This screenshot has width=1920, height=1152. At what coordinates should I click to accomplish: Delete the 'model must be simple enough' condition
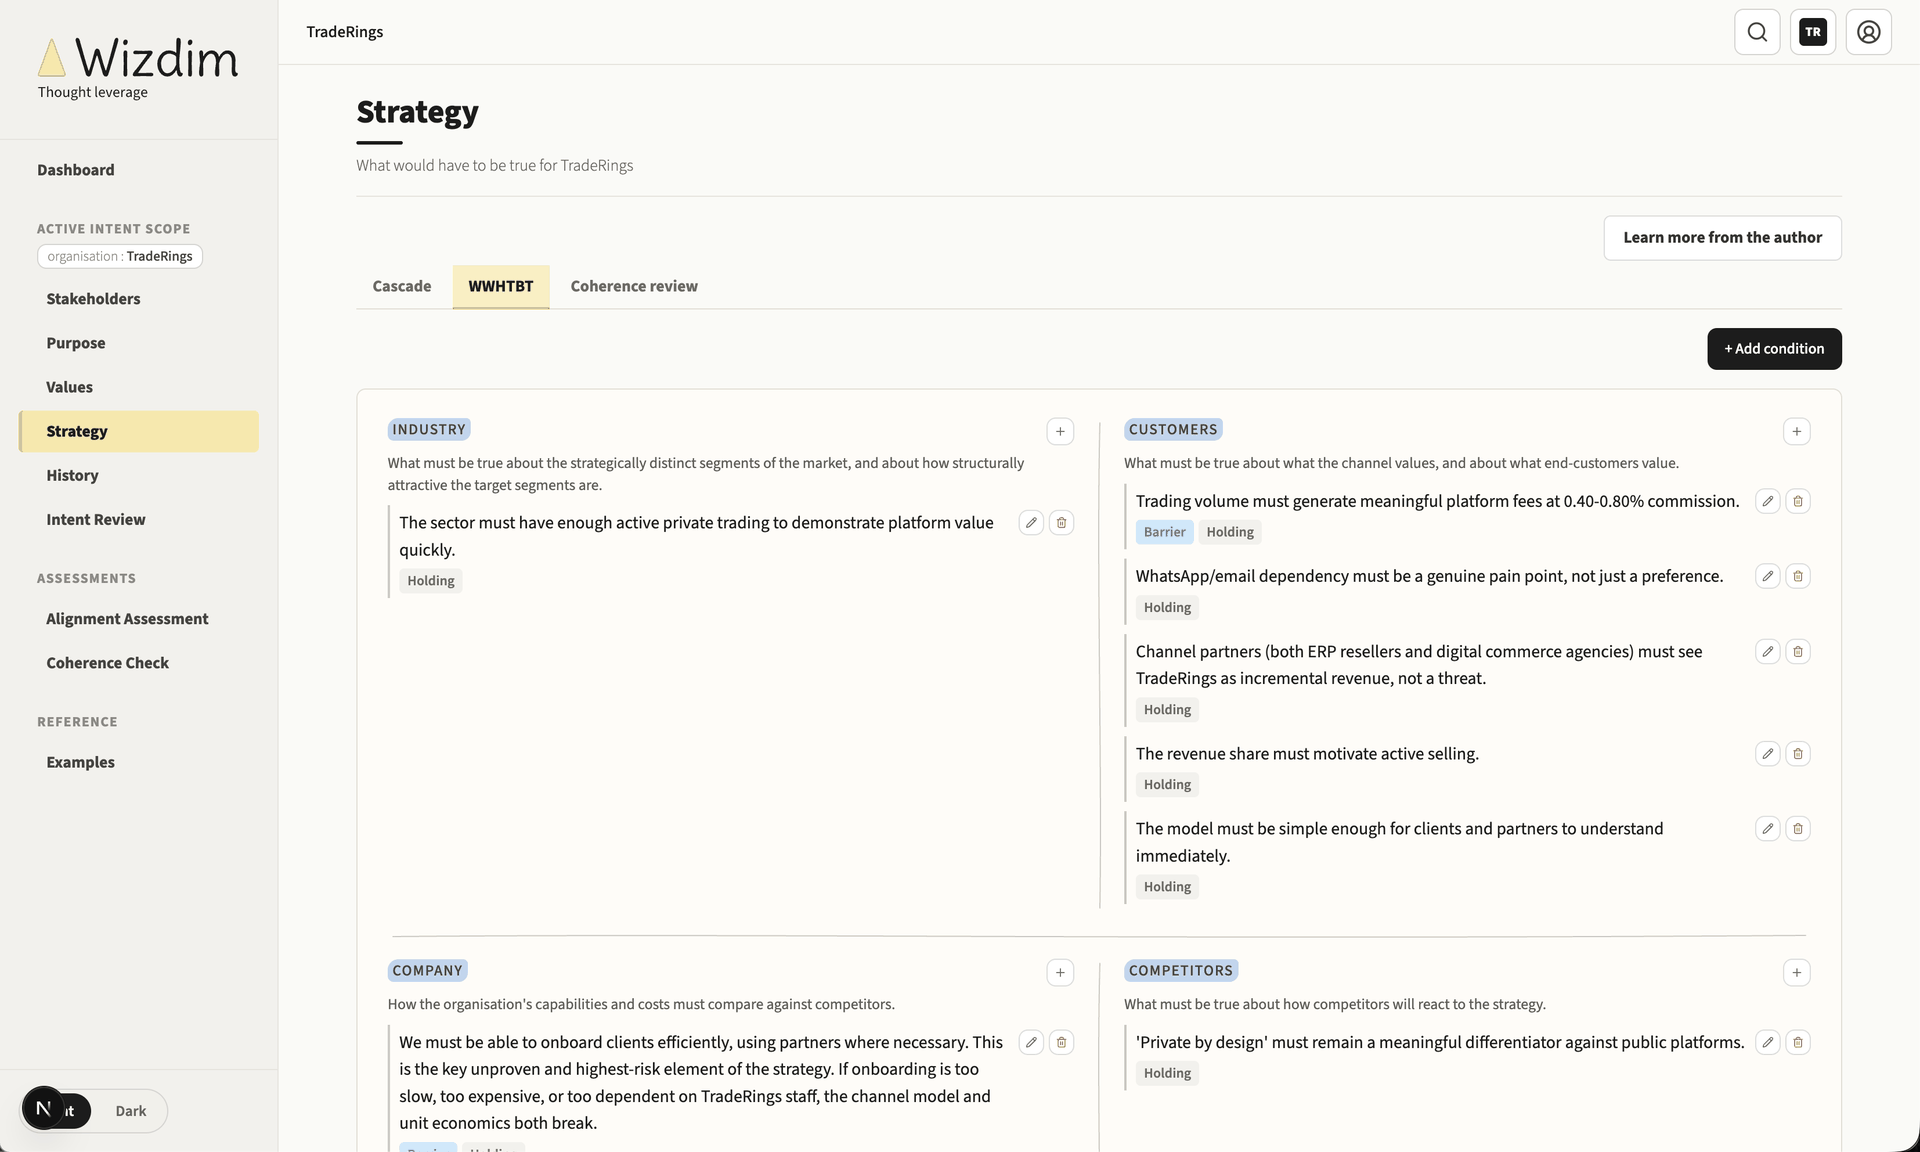coord(1798,829)
